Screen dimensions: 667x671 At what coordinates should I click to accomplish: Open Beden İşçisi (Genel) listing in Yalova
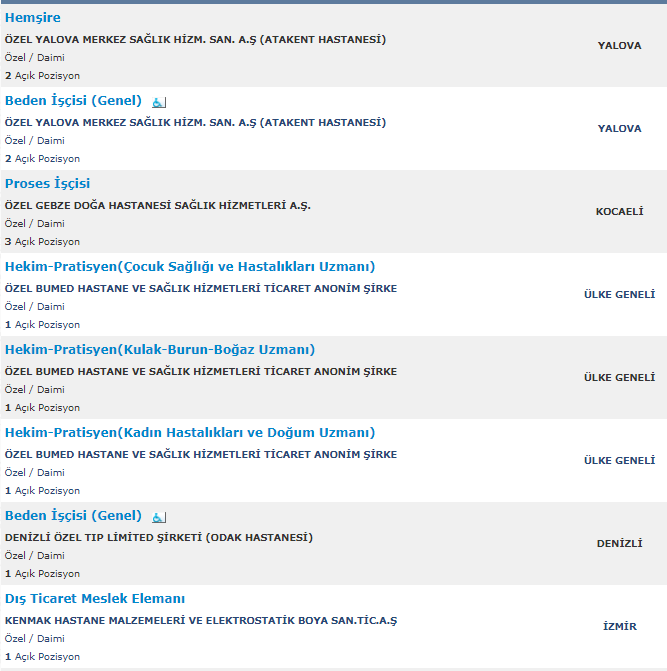[73, 101]
